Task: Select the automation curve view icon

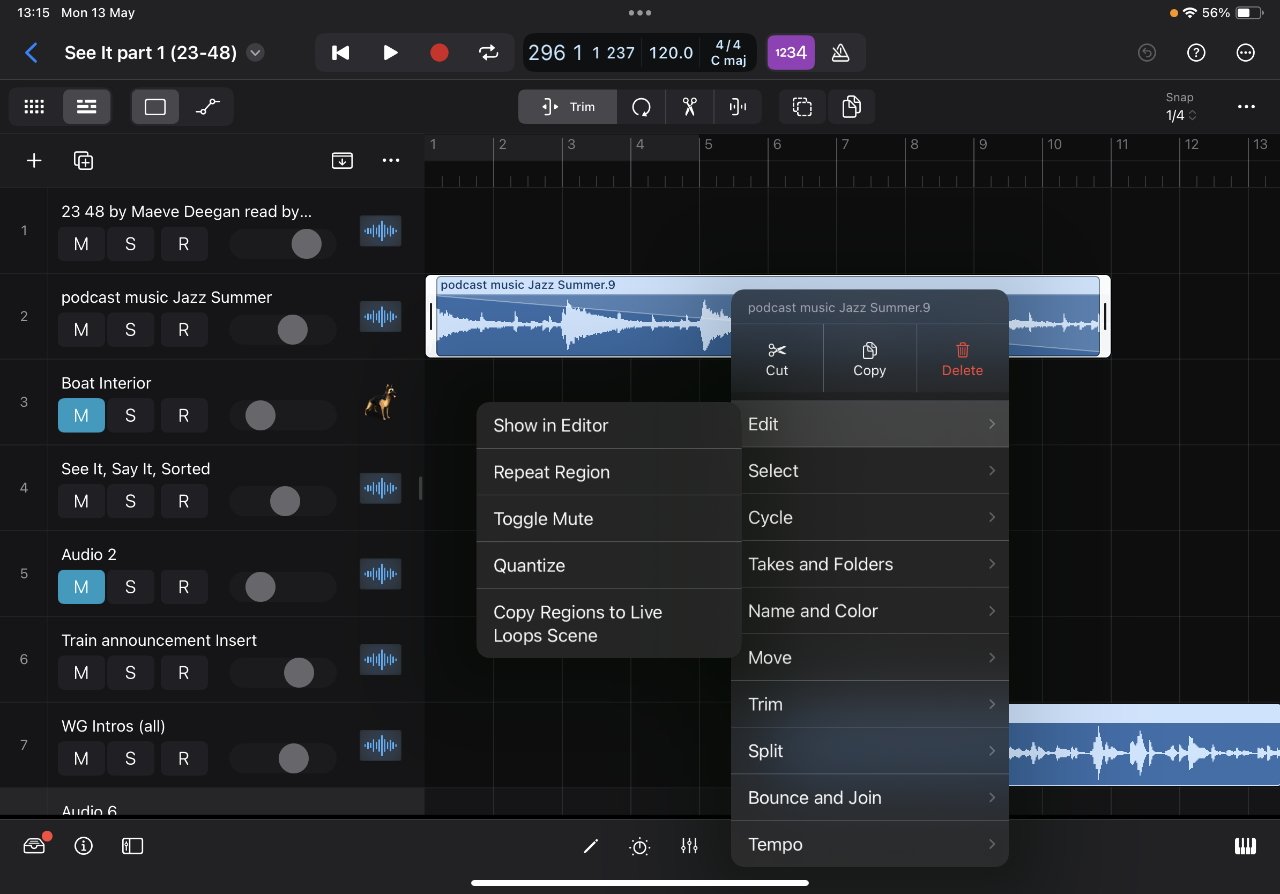Action: point(208,106)
